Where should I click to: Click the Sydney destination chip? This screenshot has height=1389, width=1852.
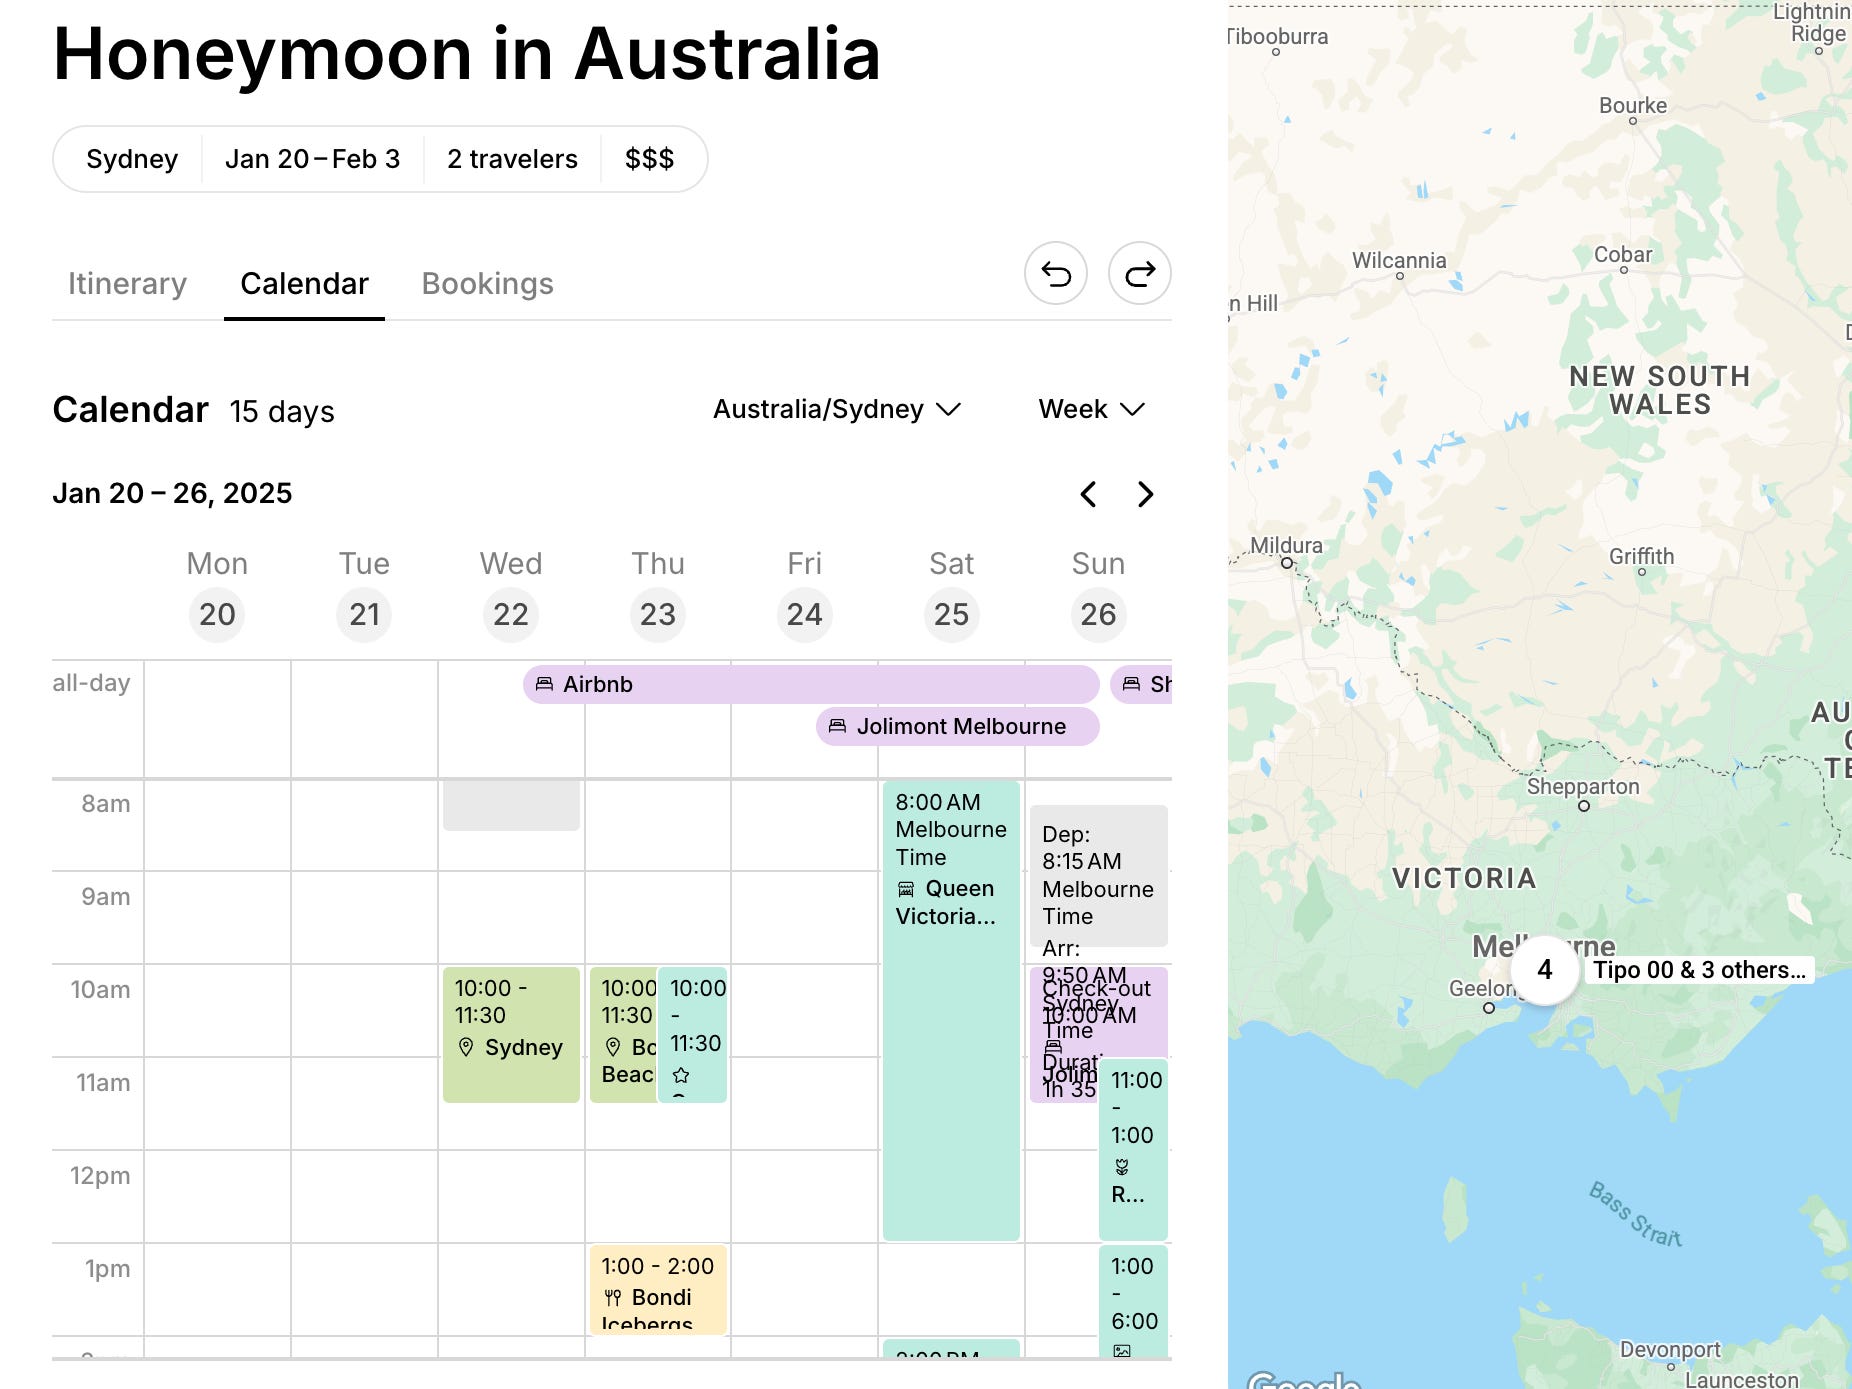(x=132, y=159)
